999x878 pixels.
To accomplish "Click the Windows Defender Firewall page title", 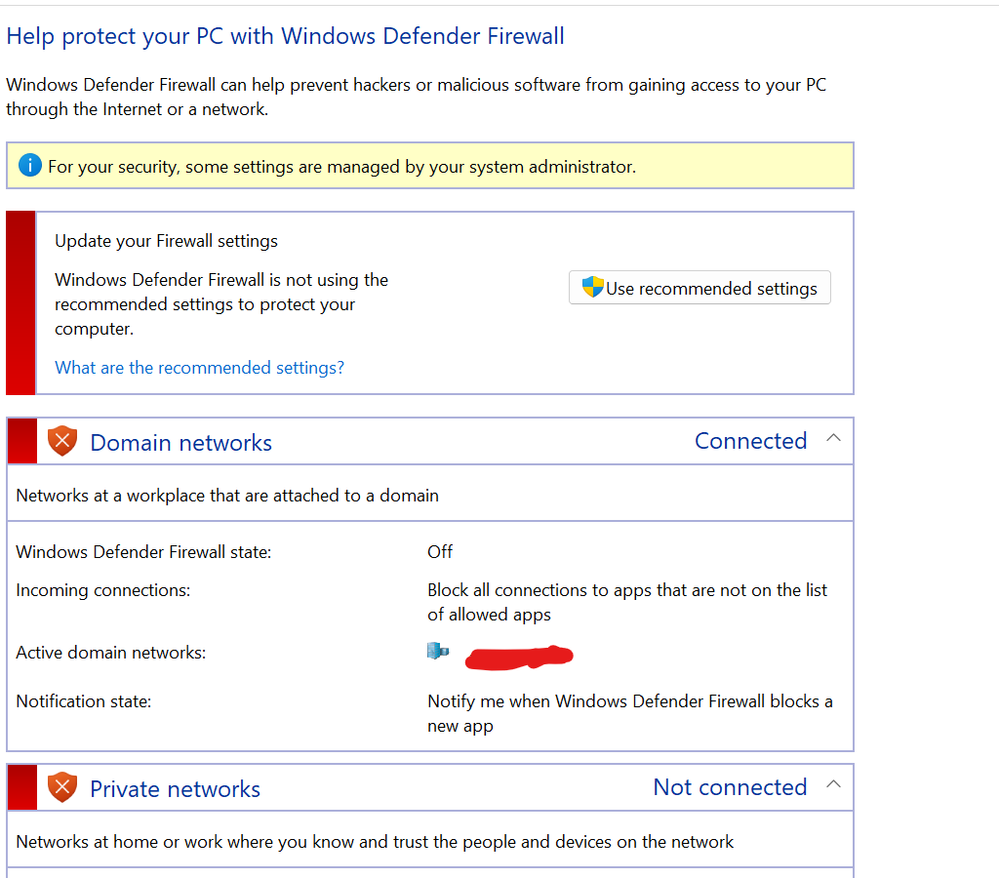I will [x=285, y=37].
